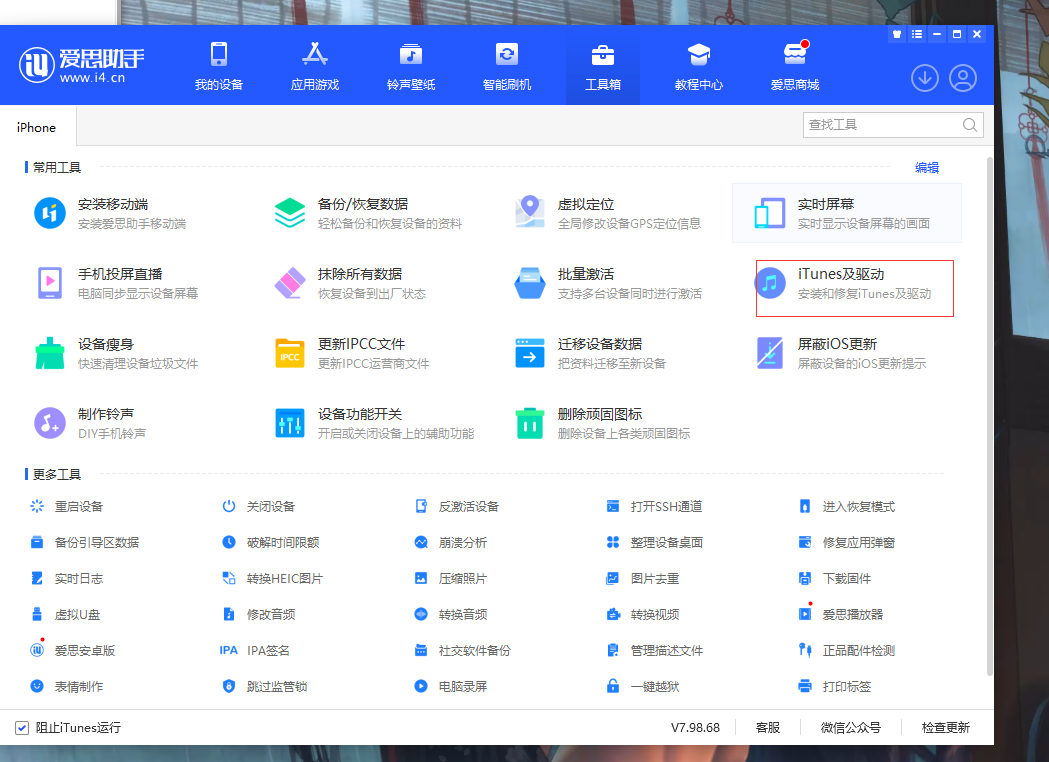The width and height of the screenshot is (1049, 762).
Task: Toggle 阻止iTunes运行 checkbox
Action: [22, 728]
